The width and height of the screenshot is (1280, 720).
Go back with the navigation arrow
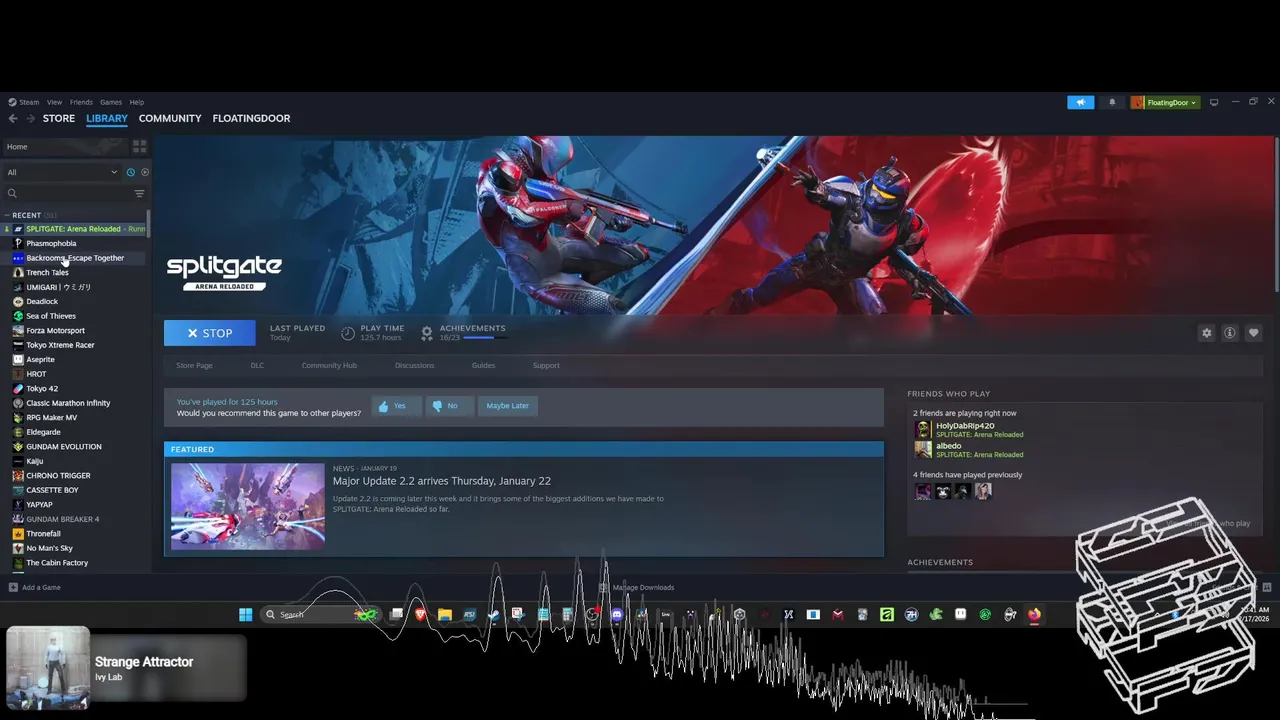pyautogui.click(x=13, y=118)
